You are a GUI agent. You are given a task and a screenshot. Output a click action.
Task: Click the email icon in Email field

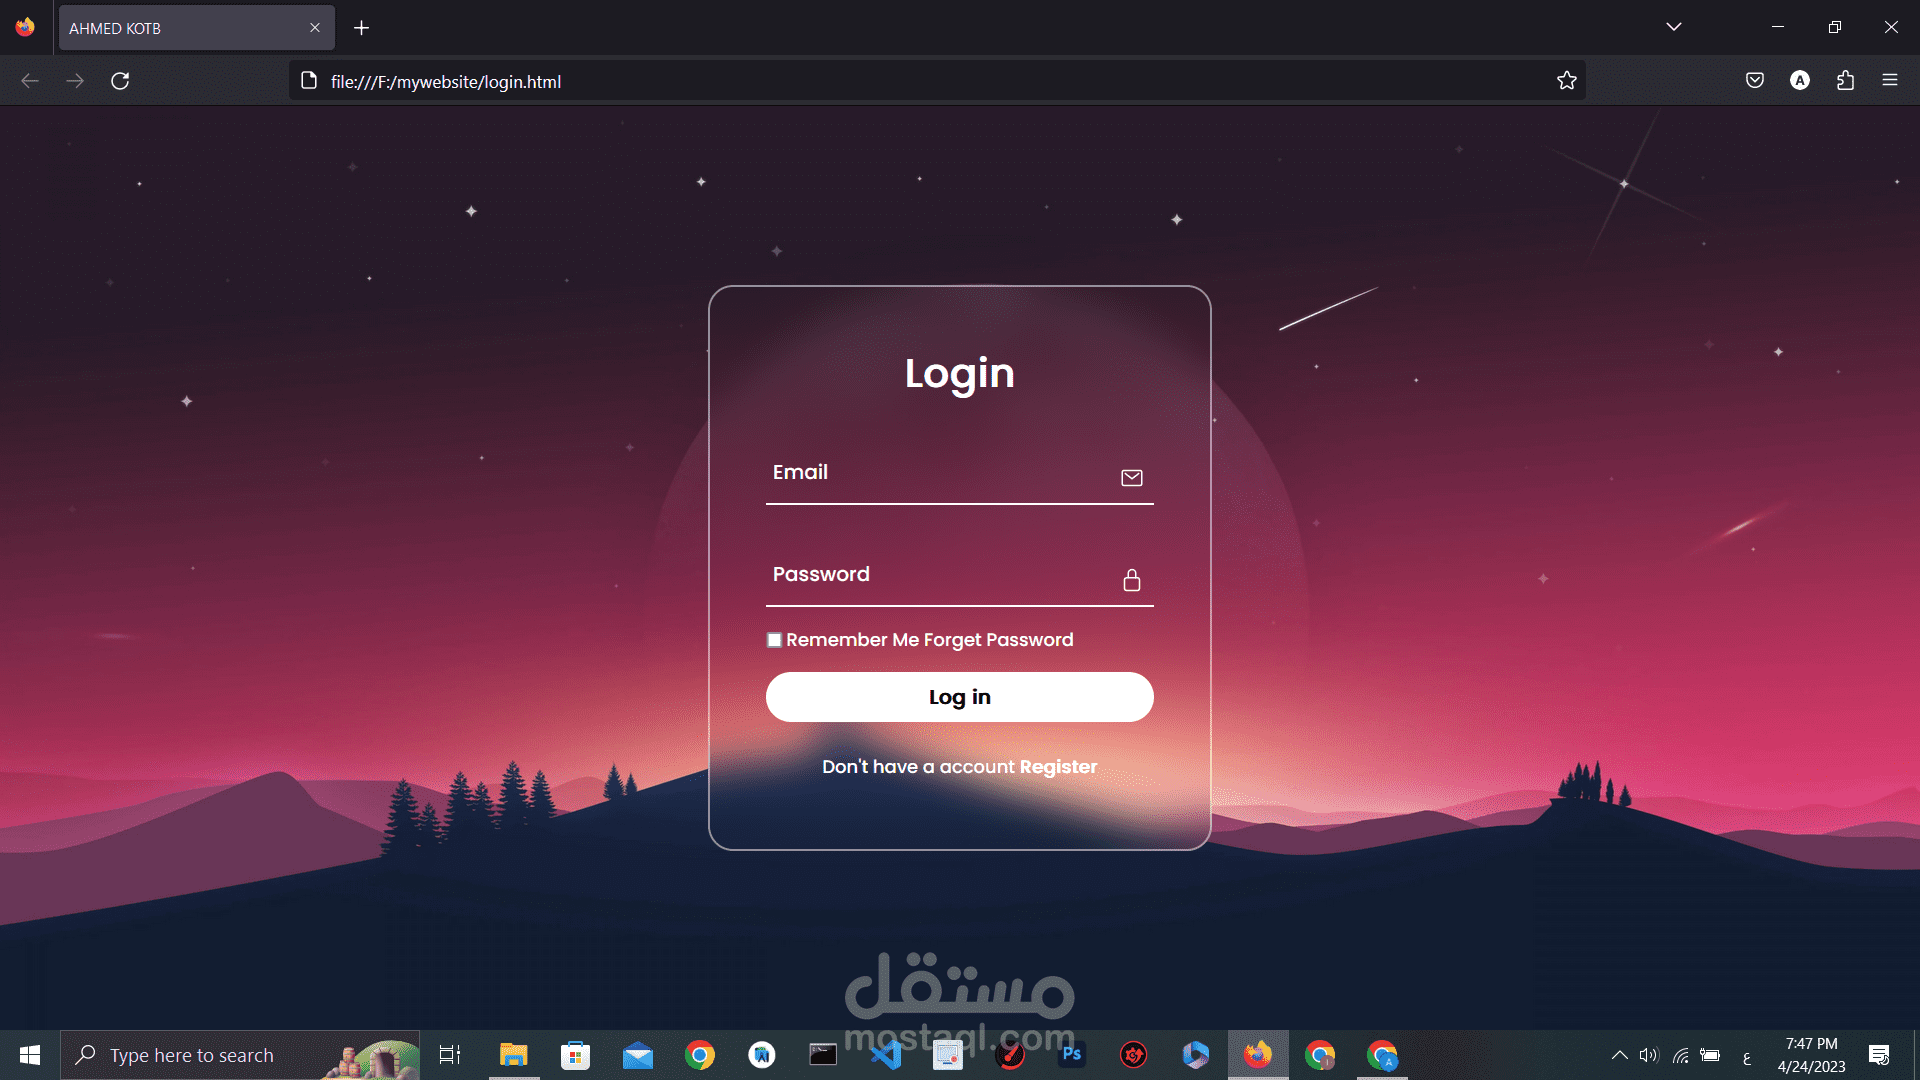click(x=1130, y=477)
